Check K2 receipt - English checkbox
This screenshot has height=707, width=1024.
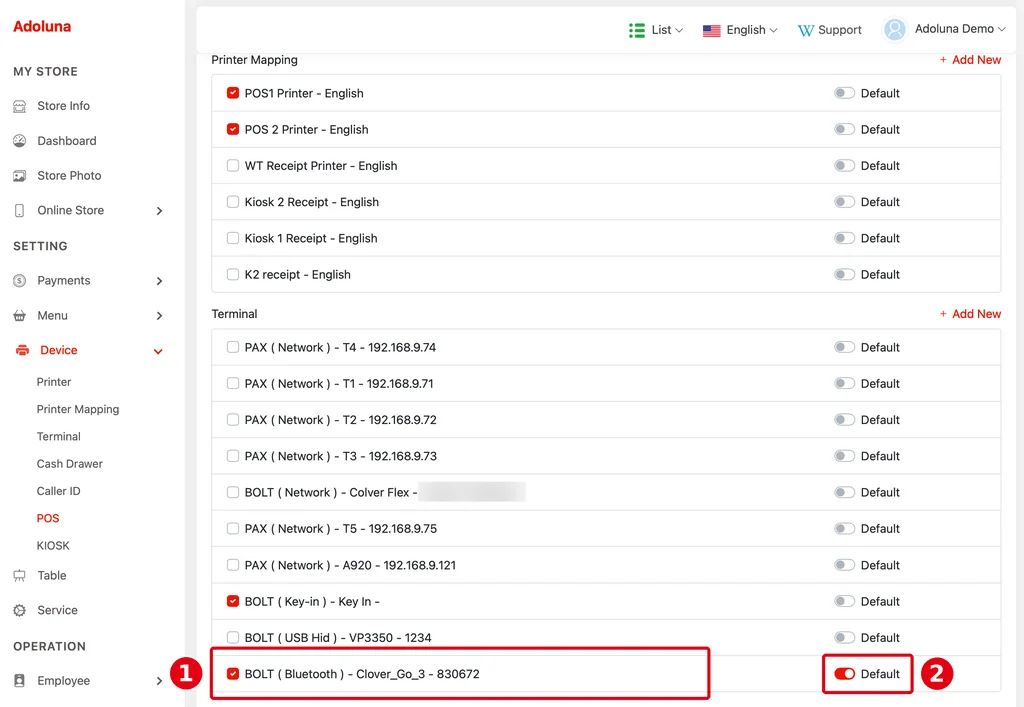pyautogui.click(x=232, y=274)
